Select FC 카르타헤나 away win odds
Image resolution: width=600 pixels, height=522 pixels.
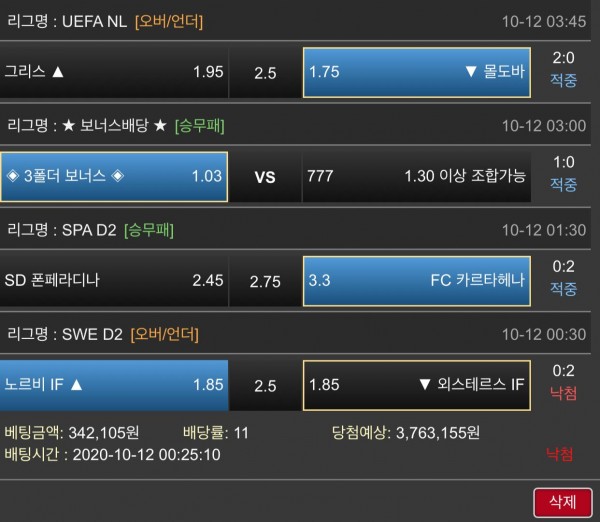414,281
